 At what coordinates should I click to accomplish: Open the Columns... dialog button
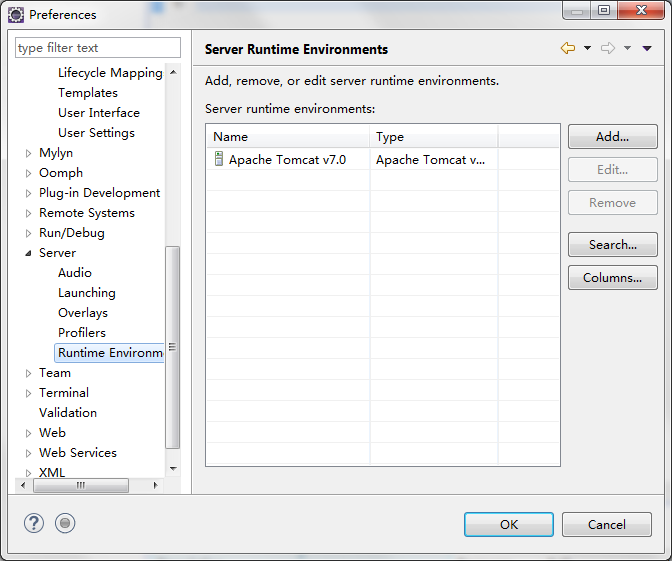point(612,278)
